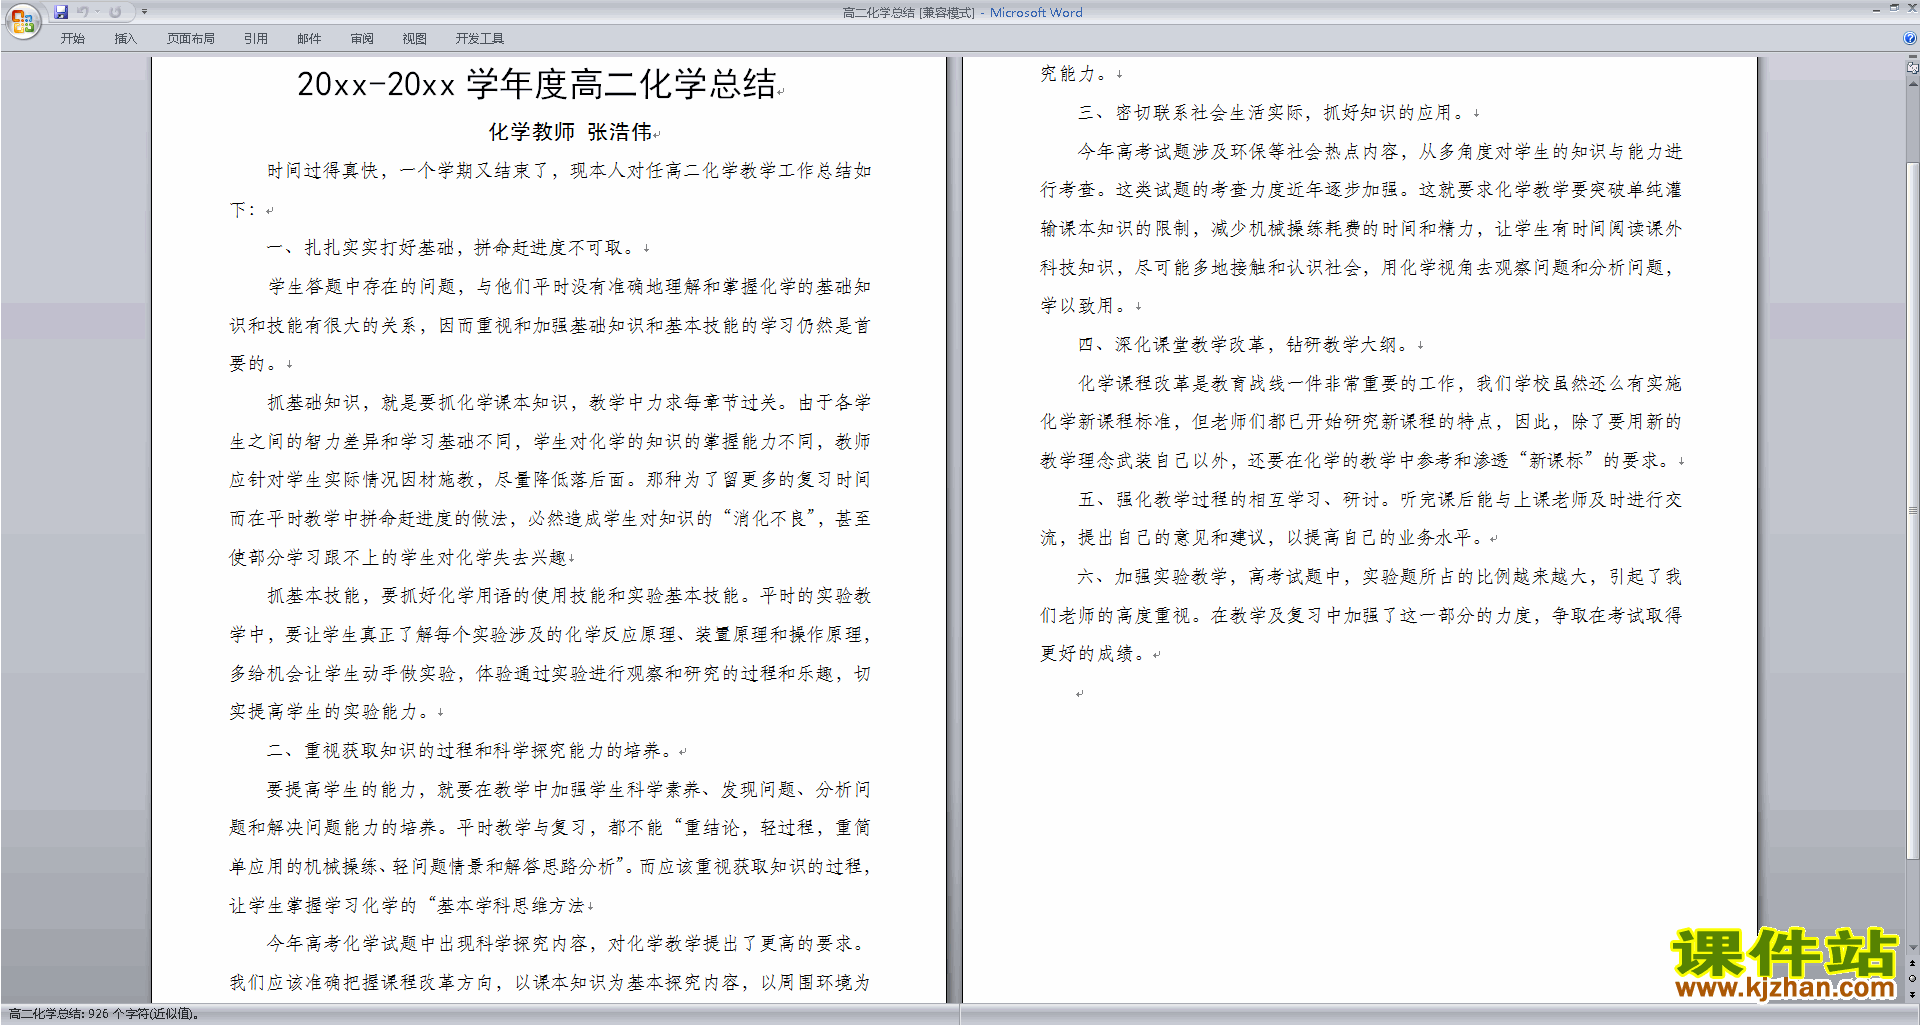The width and height of the screenshot is (1920, 1025).
Task: Open the round Office button menu
Action: 22,21
